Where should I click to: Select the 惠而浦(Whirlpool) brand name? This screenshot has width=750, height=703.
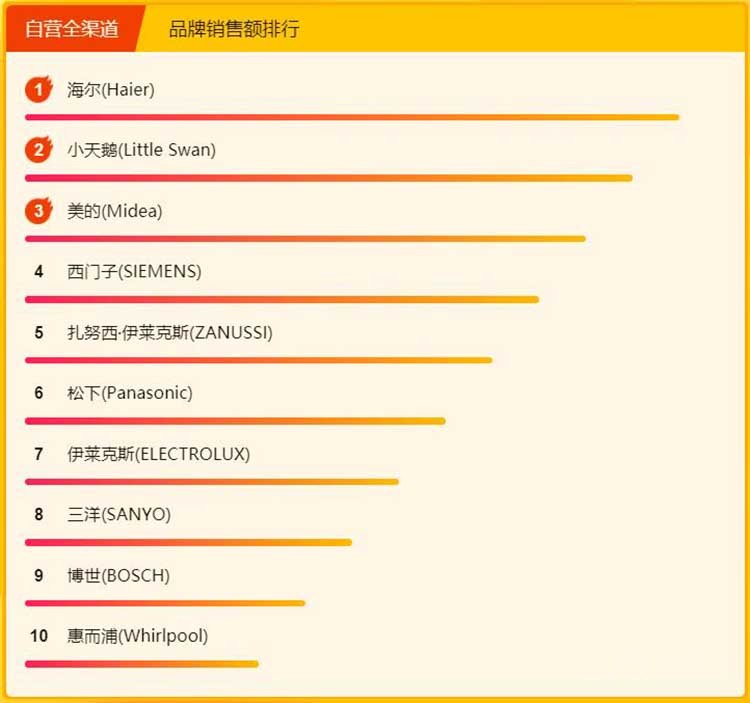point(137,636)
